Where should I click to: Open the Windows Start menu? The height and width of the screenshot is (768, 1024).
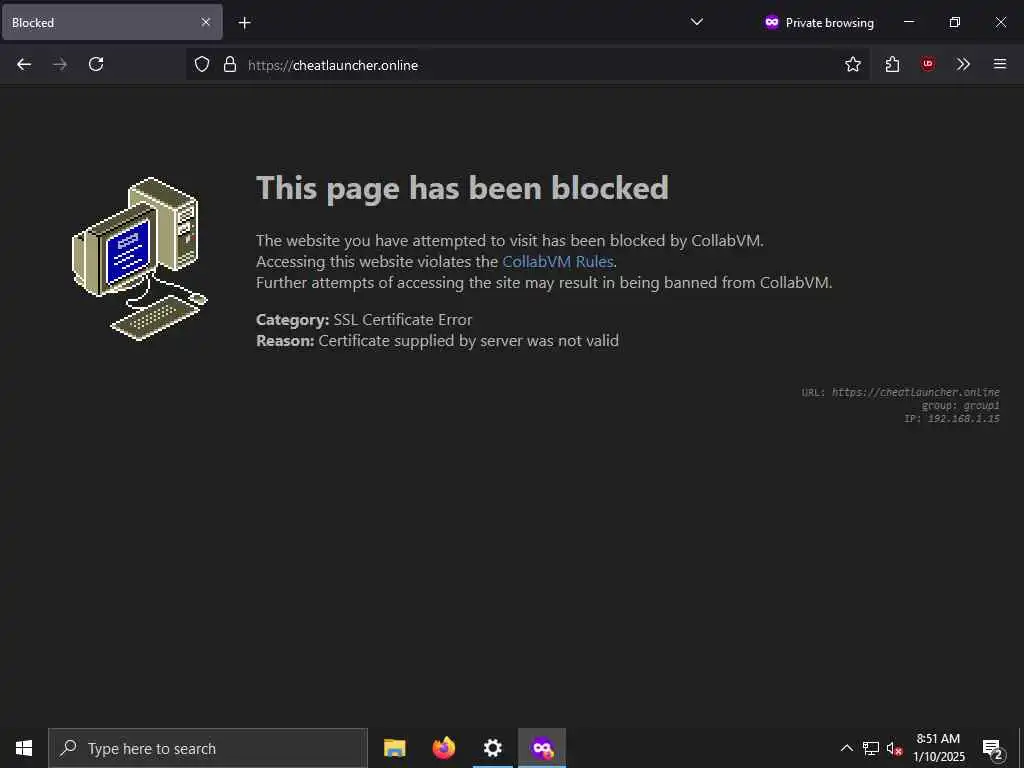(x=24, y=748)
